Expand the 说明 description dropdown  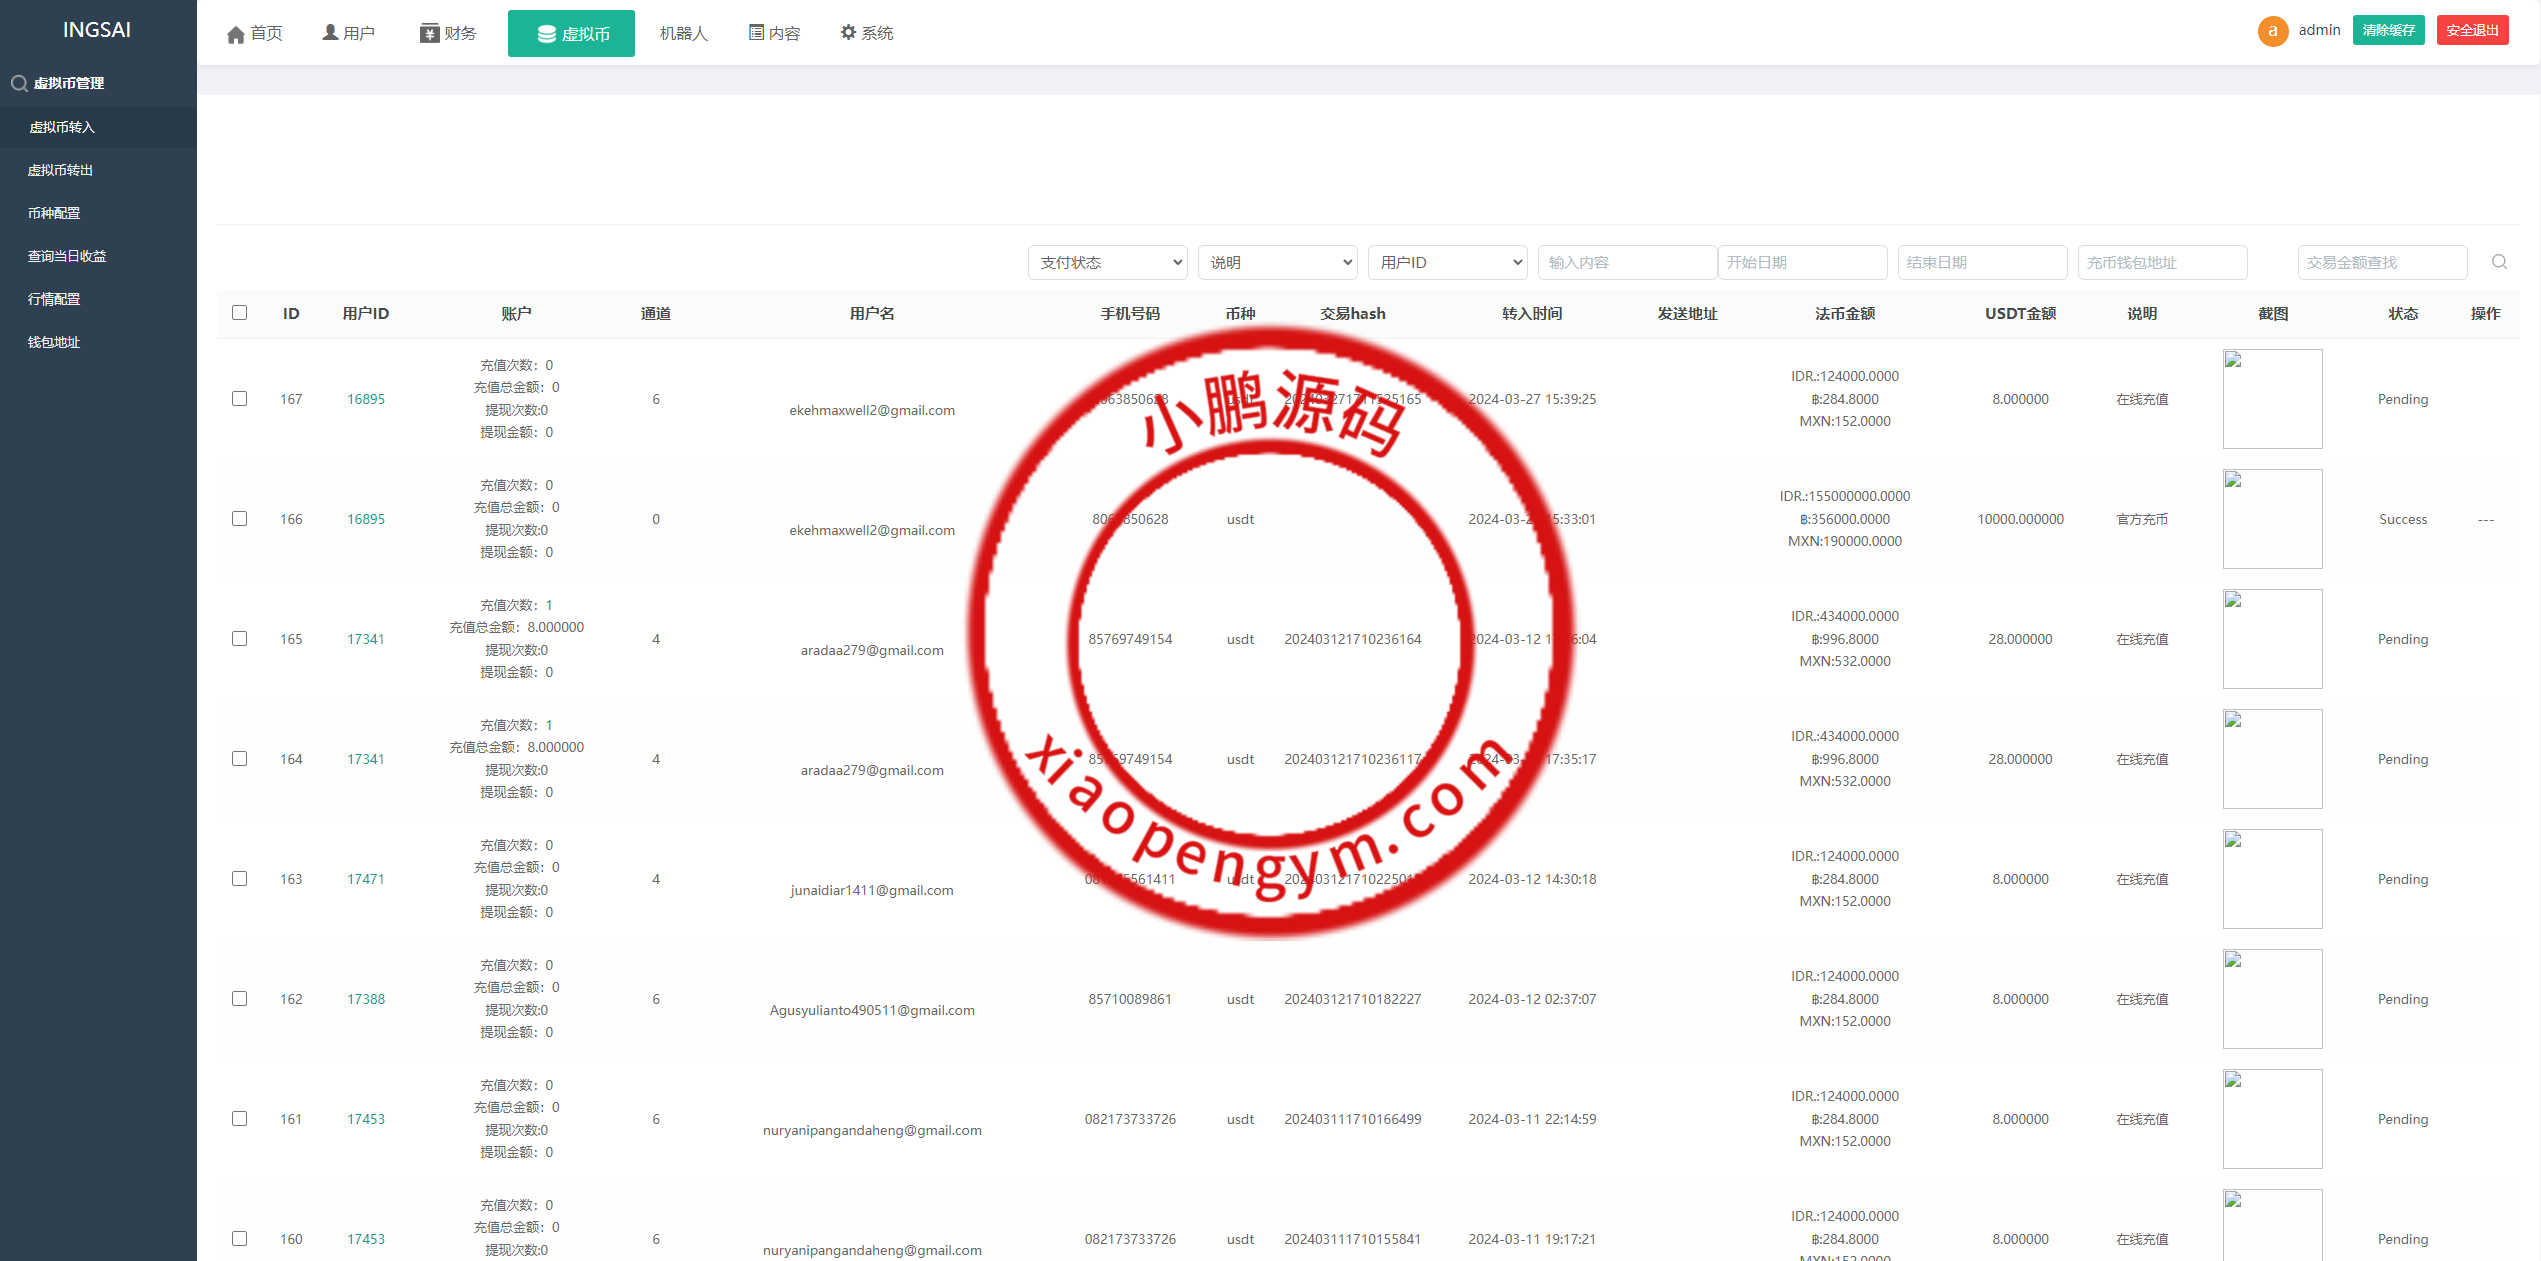(x=1277, y=263)
